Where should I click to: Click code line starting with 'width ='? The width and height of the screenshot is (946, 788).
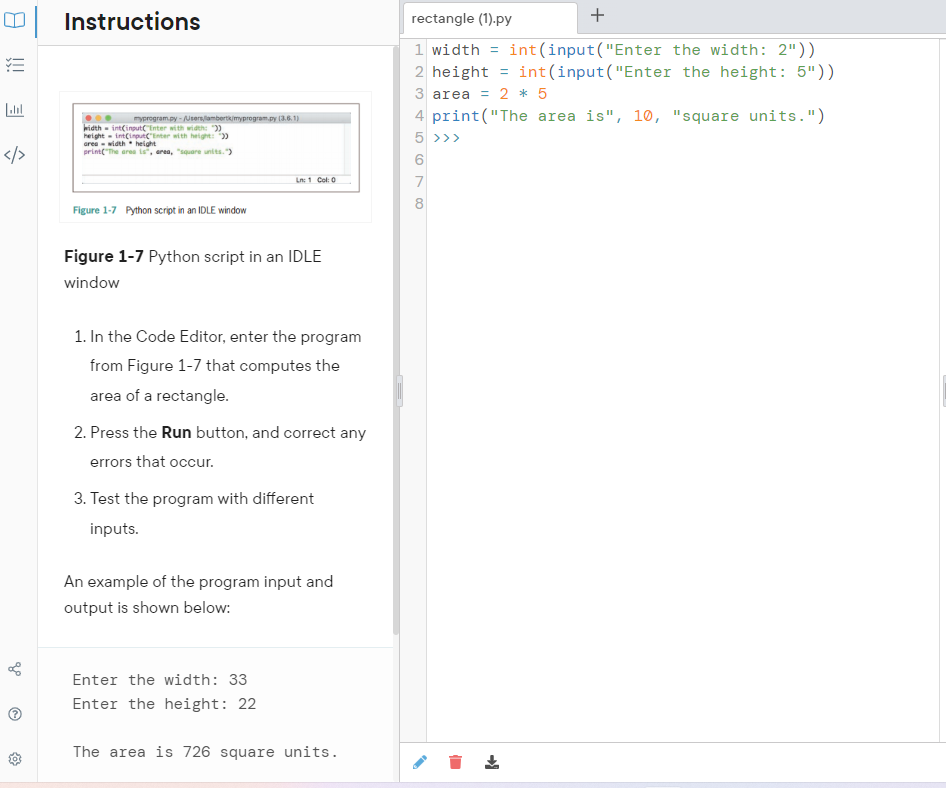623,50
